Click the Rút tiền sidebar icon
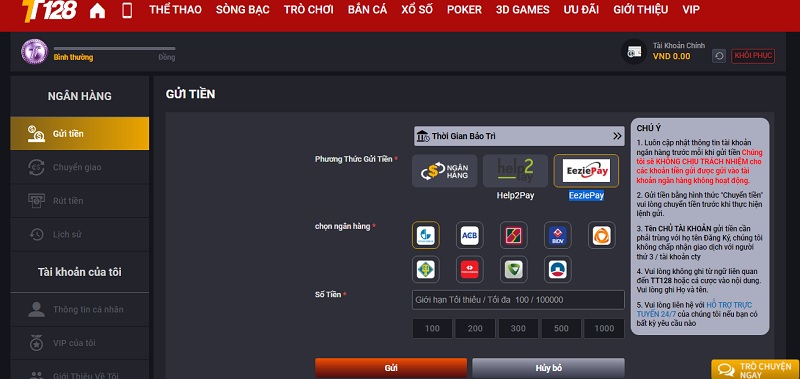 coord(36,201)
